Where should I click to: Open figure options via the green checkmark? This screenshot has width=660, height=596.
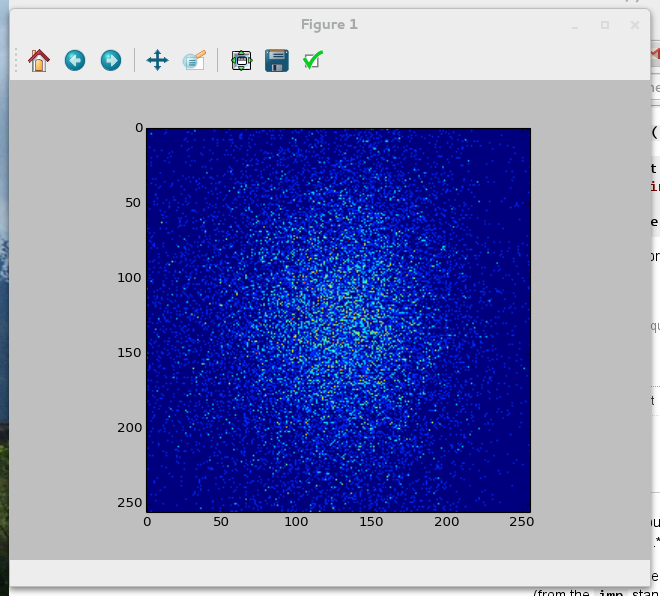click(312, 61)
